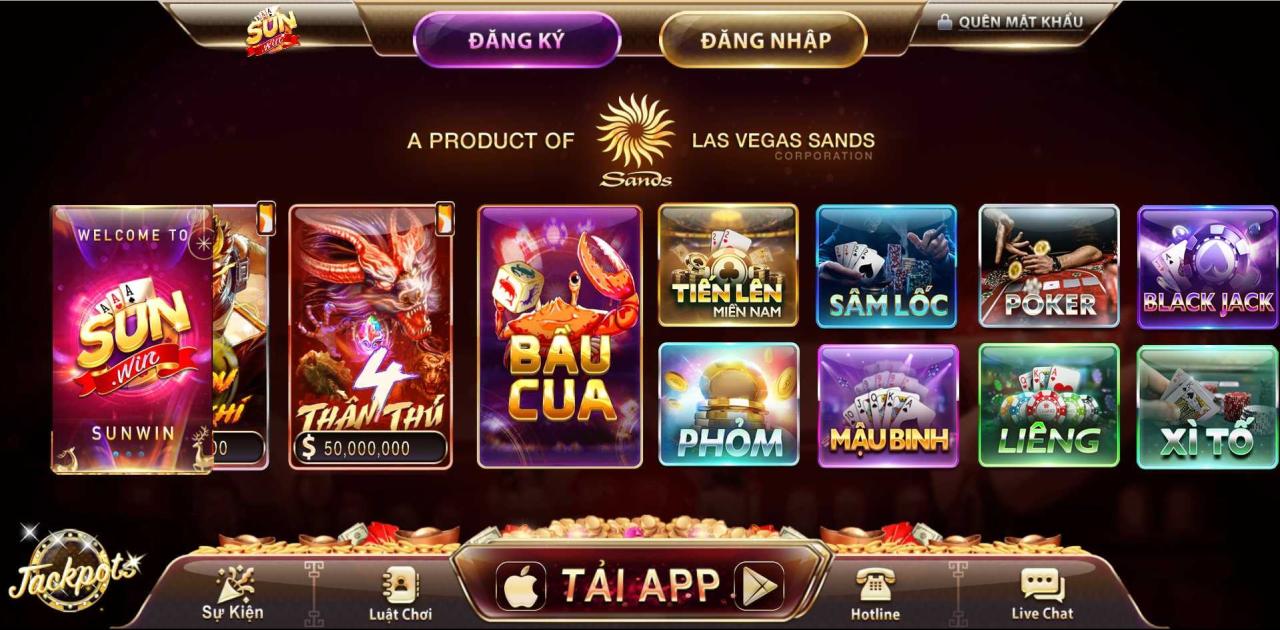1280x630 pixels.
Task: Click the Sun Win logo at top
Action: [x=272, y=33]
